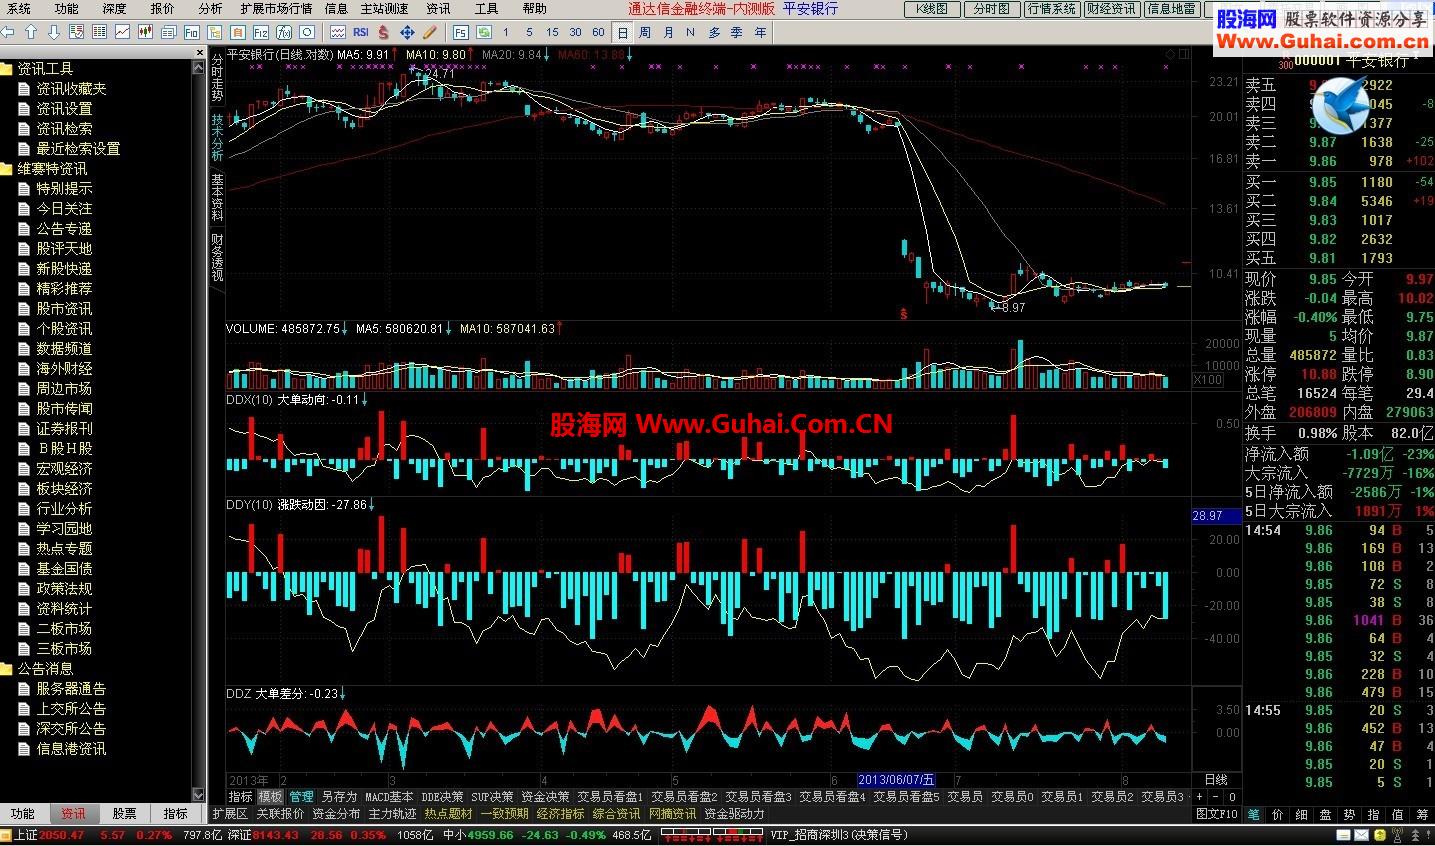Viewport: 1435px width, 846px height.
Task: Click the wave-line indicator toolbar icon
Action: point(338,32)
